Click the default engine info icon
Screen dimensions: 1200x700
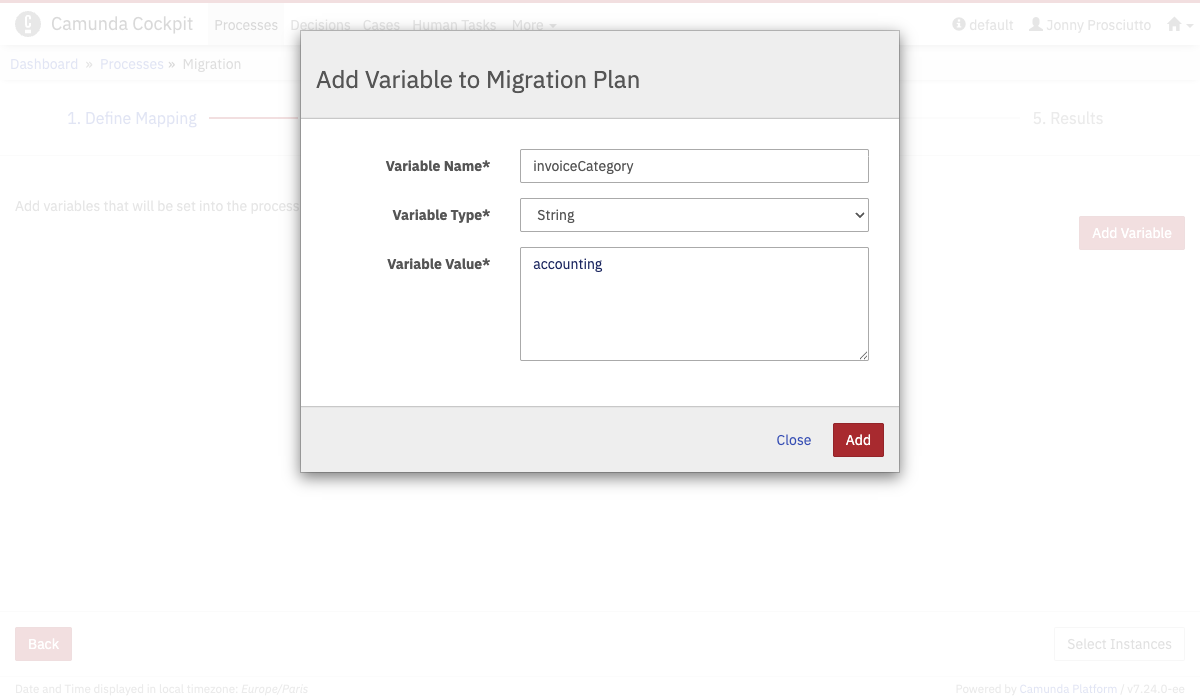coord(959,25)
